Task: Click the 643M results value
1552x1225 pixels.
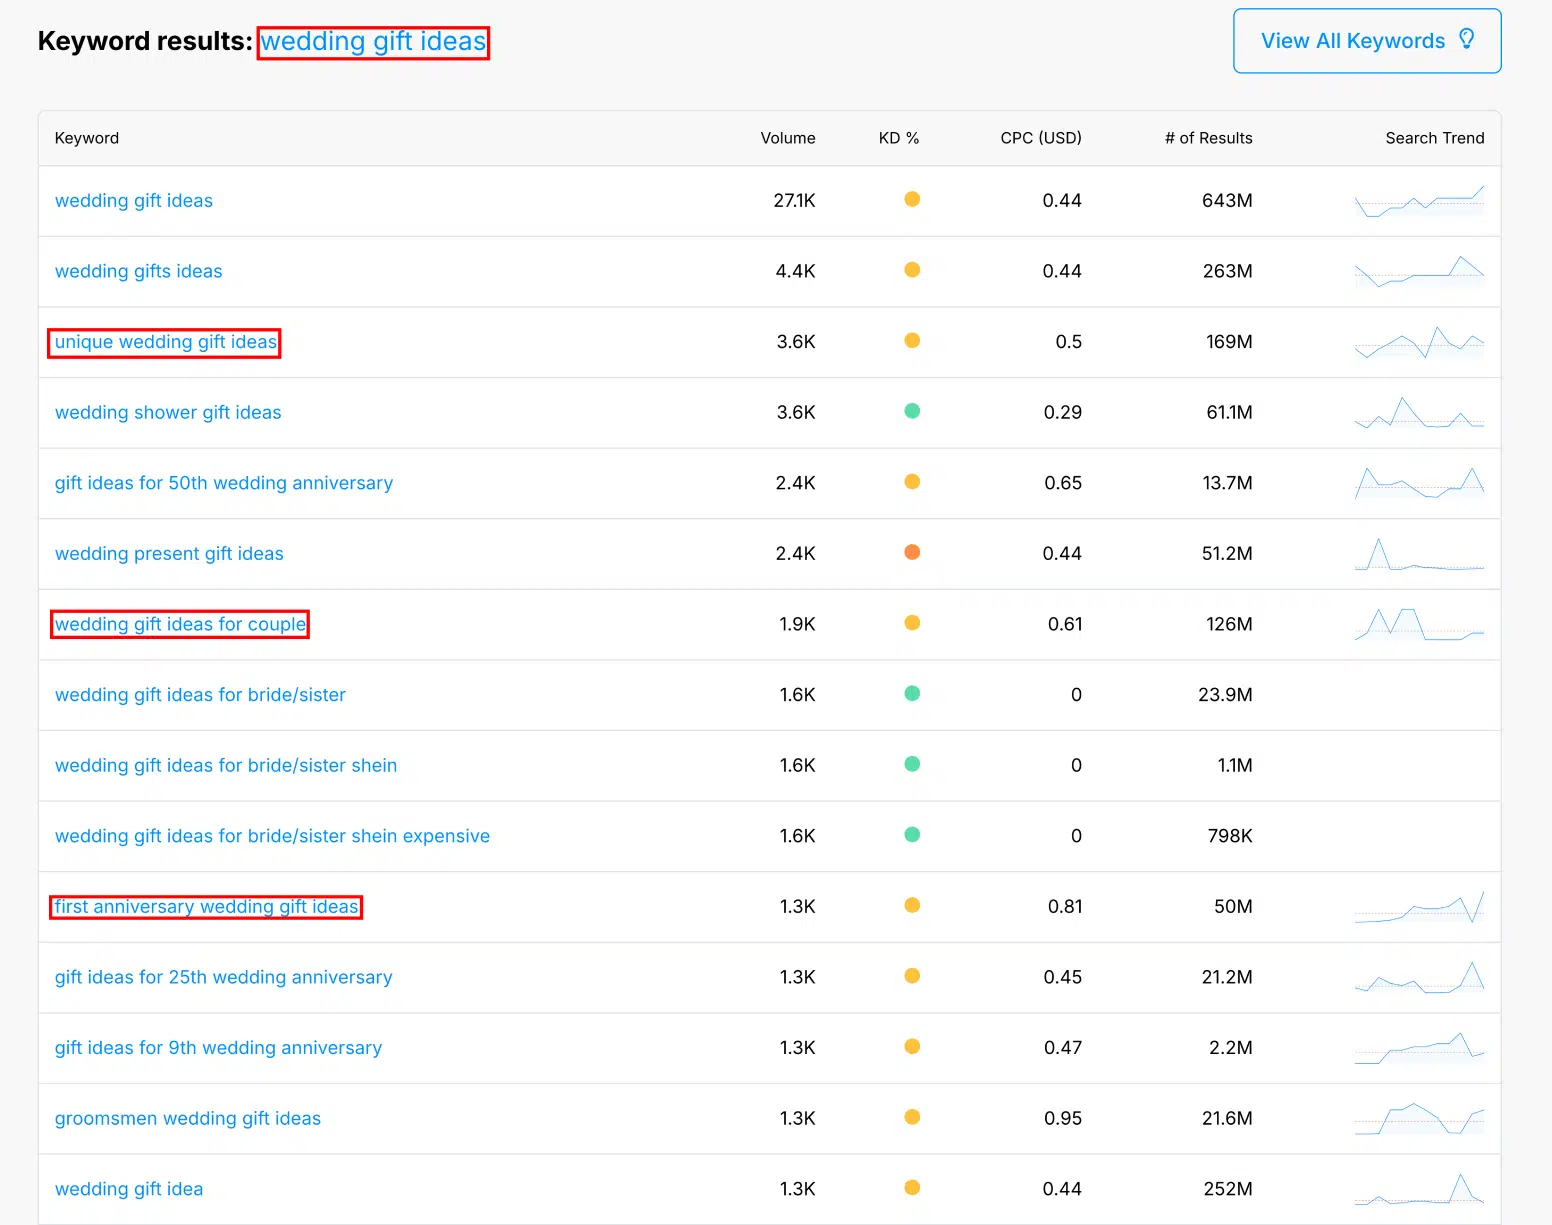Action: pos(1227,201)
